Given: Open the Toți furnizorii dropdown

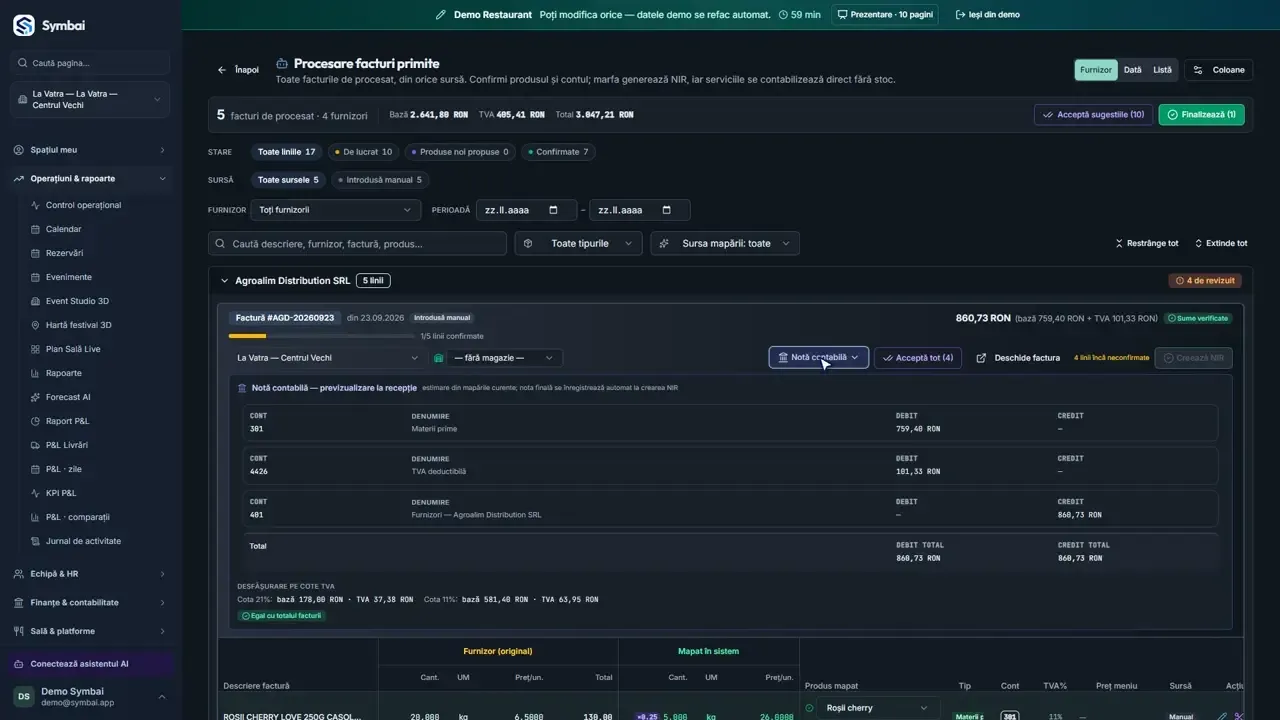Looking at the screenshot, I should tap(335, 210).
